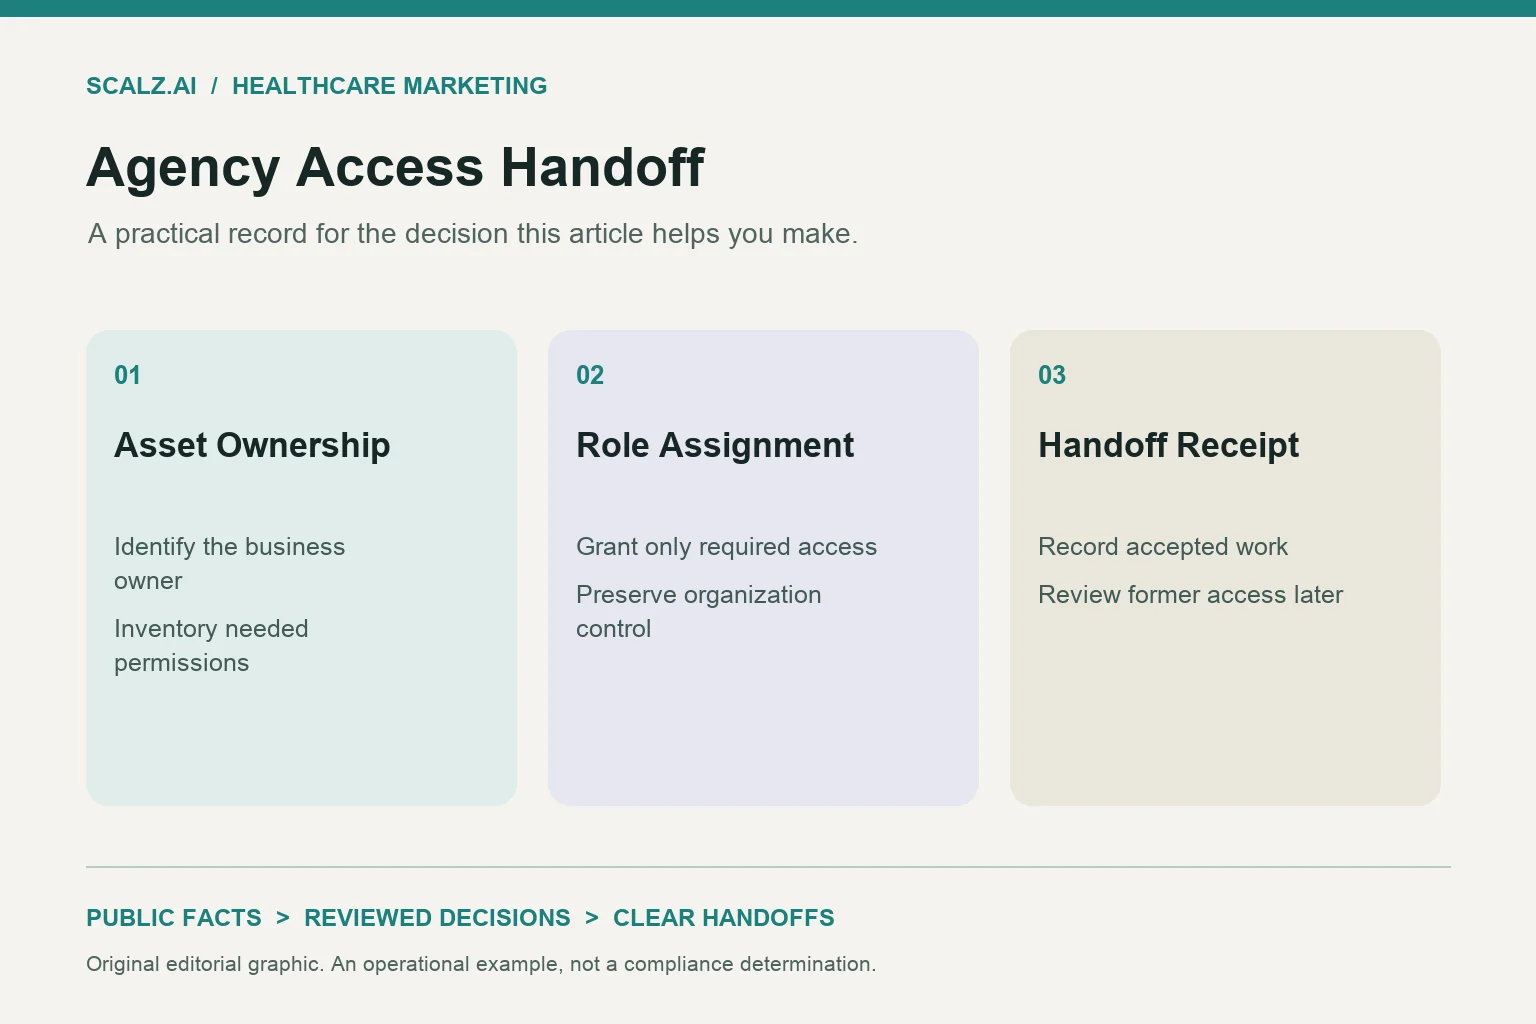
Task: Click the subtitle 'A practical record for the decision'
Action: 472,234
